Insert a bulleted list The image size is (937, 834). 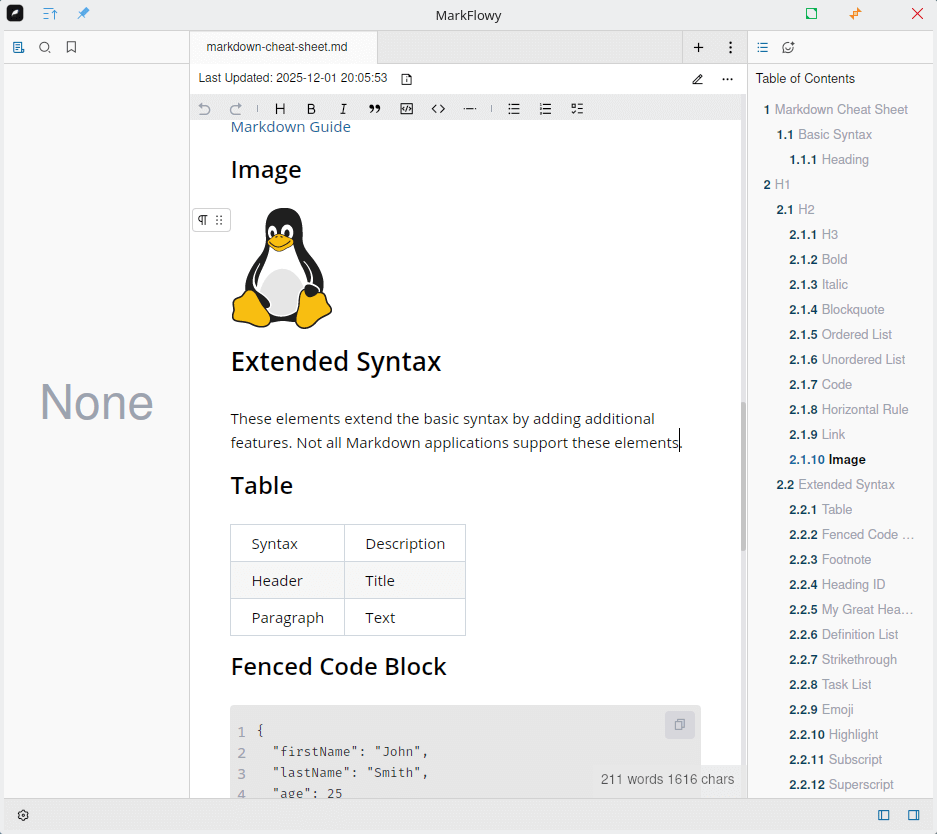click(514, 109)
